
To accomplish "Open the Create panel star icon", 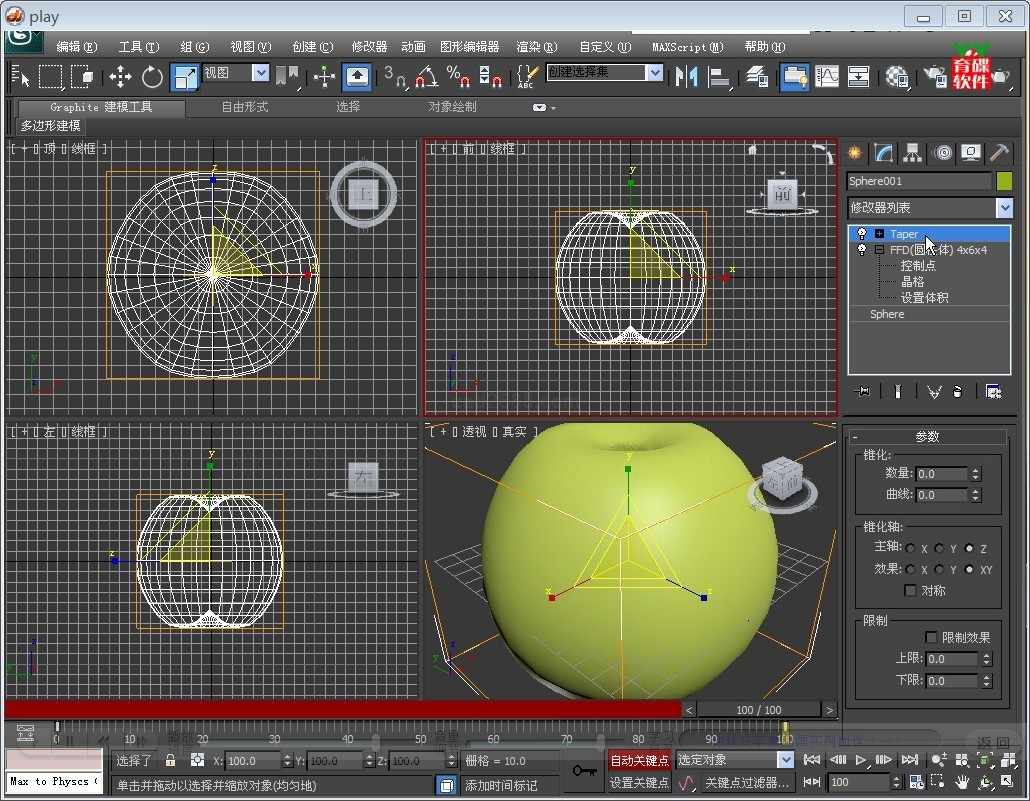I will [x=855, y=153].
